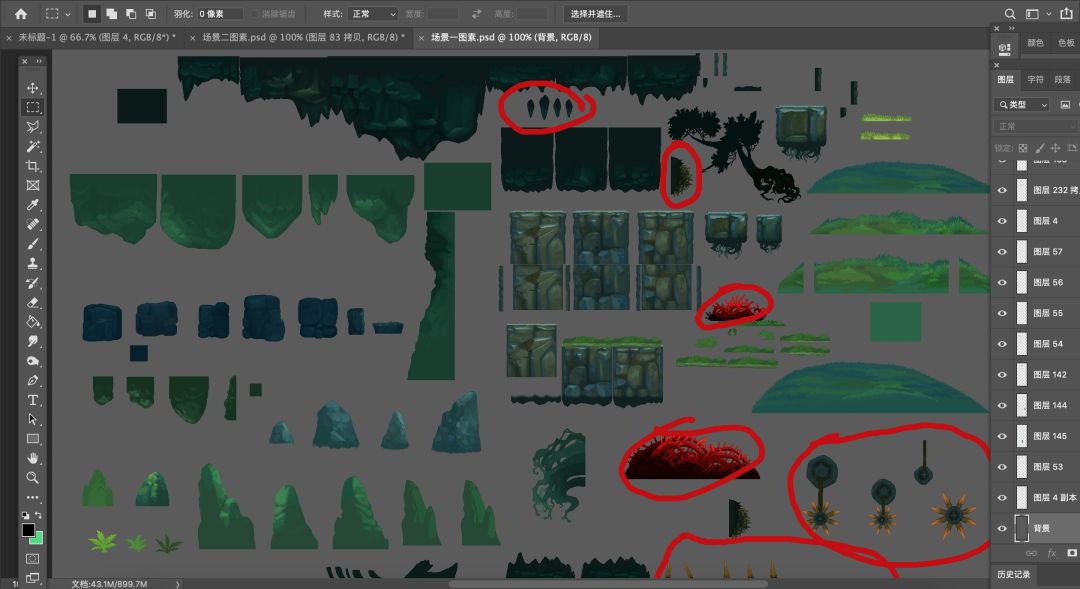Open the 段落 panel tab
The width and height of the screenshot is (1080, 589).
click(x=1063, y=80)
